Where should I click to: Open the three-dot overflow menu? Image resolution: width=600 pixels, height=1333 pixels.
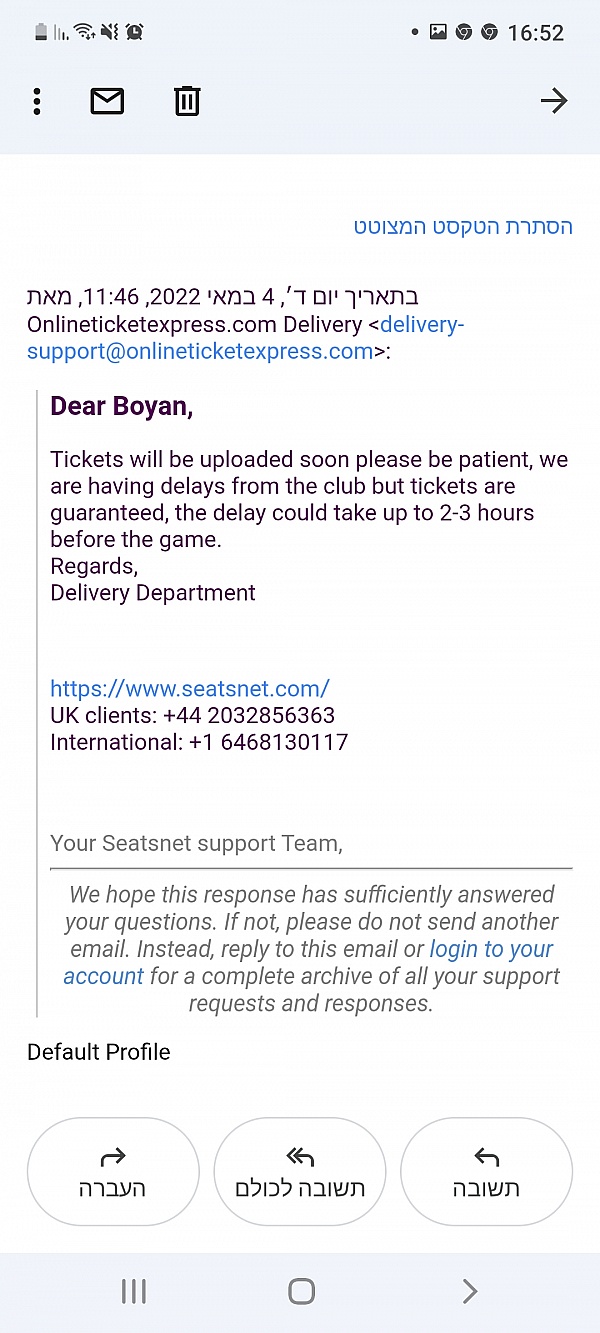37,101
